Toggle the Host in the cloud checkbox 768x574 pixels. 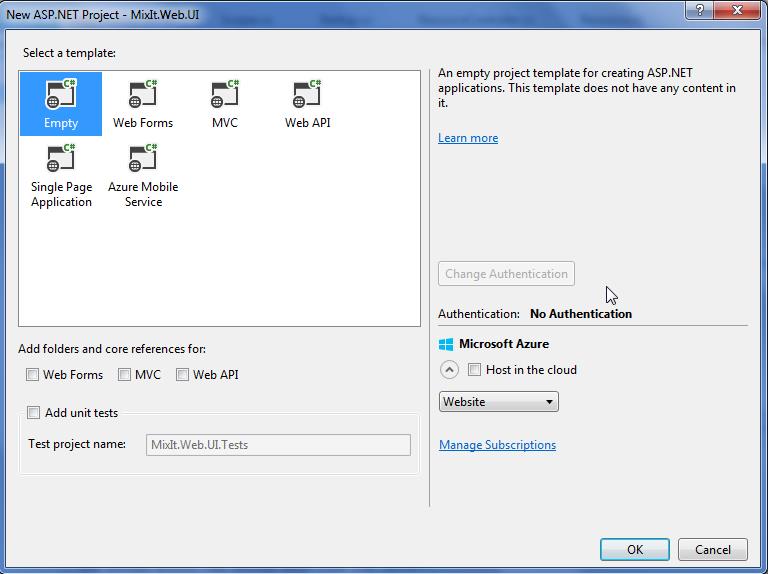coord(475,370)
